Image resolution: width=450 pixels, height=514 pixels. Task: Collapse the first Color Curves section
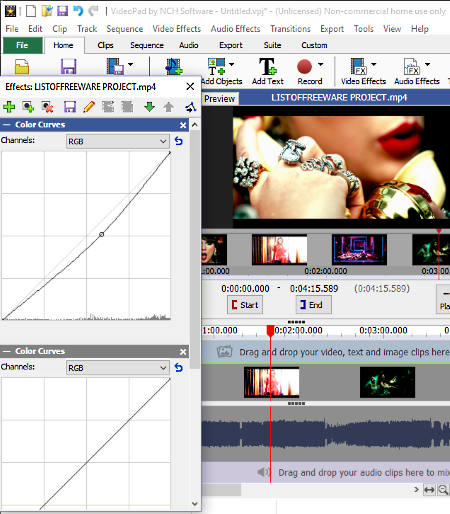pyautogui.click(x=7, y=125)
